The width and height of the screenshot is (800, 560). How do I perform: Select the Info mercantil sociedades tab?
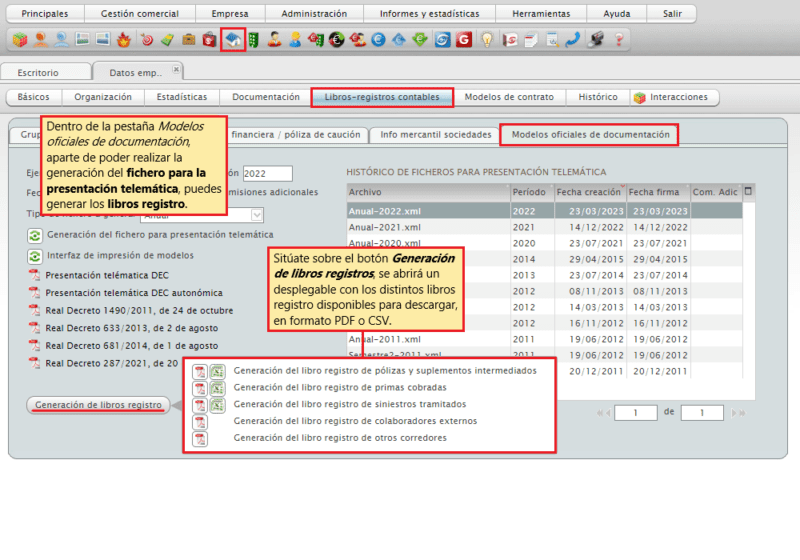click(436, 135)
